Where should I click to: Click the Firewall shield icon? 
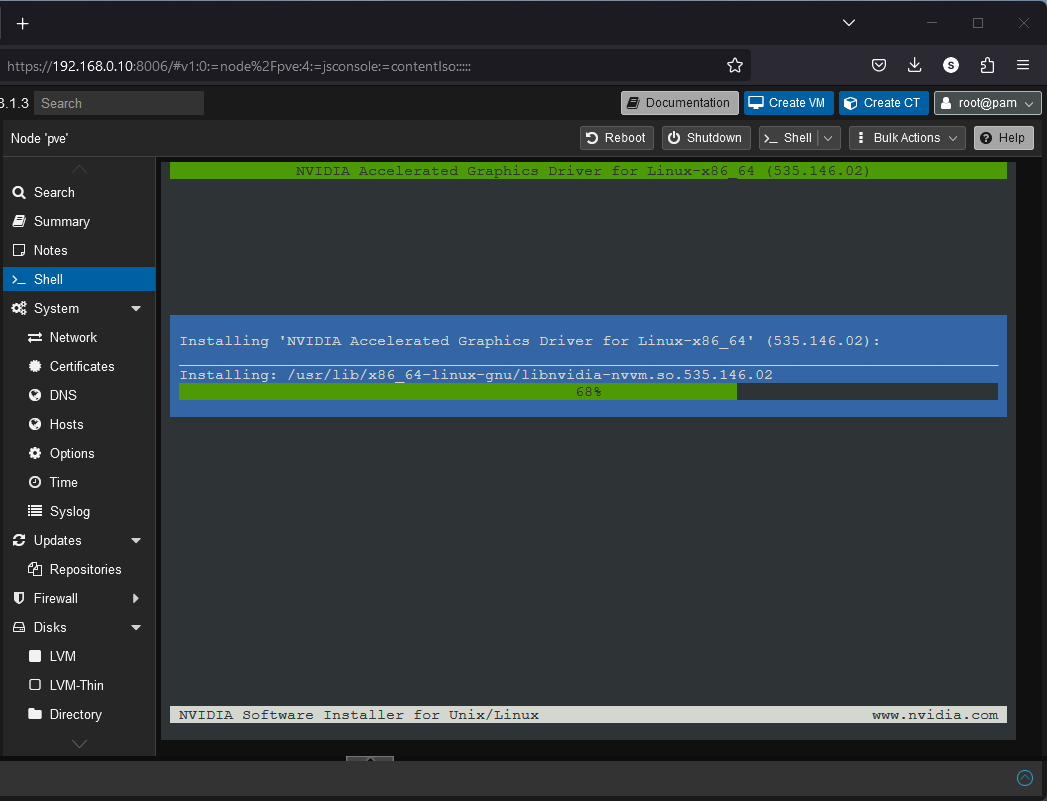(19, 599)
